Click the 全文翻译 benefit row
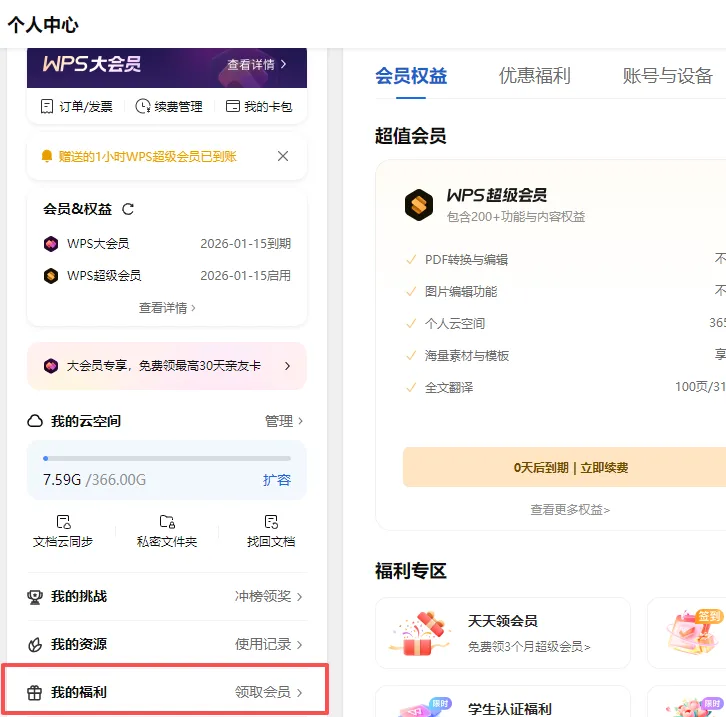This screenshot has height=717, width=726. coord(565,387)
